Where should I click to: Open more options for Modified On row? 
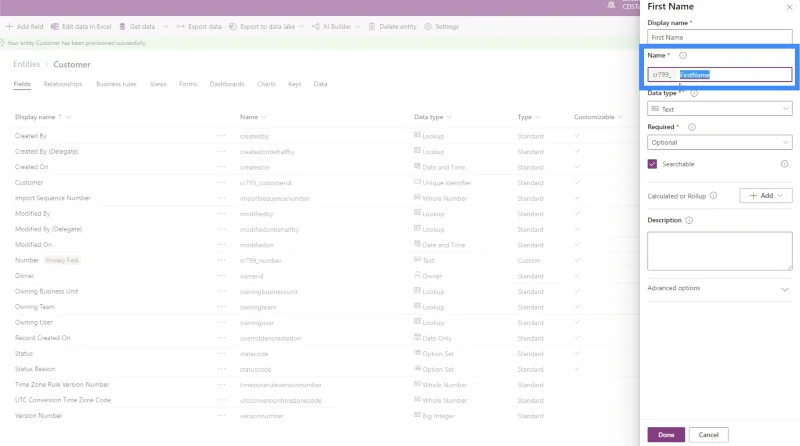click(x=221, y=244)
